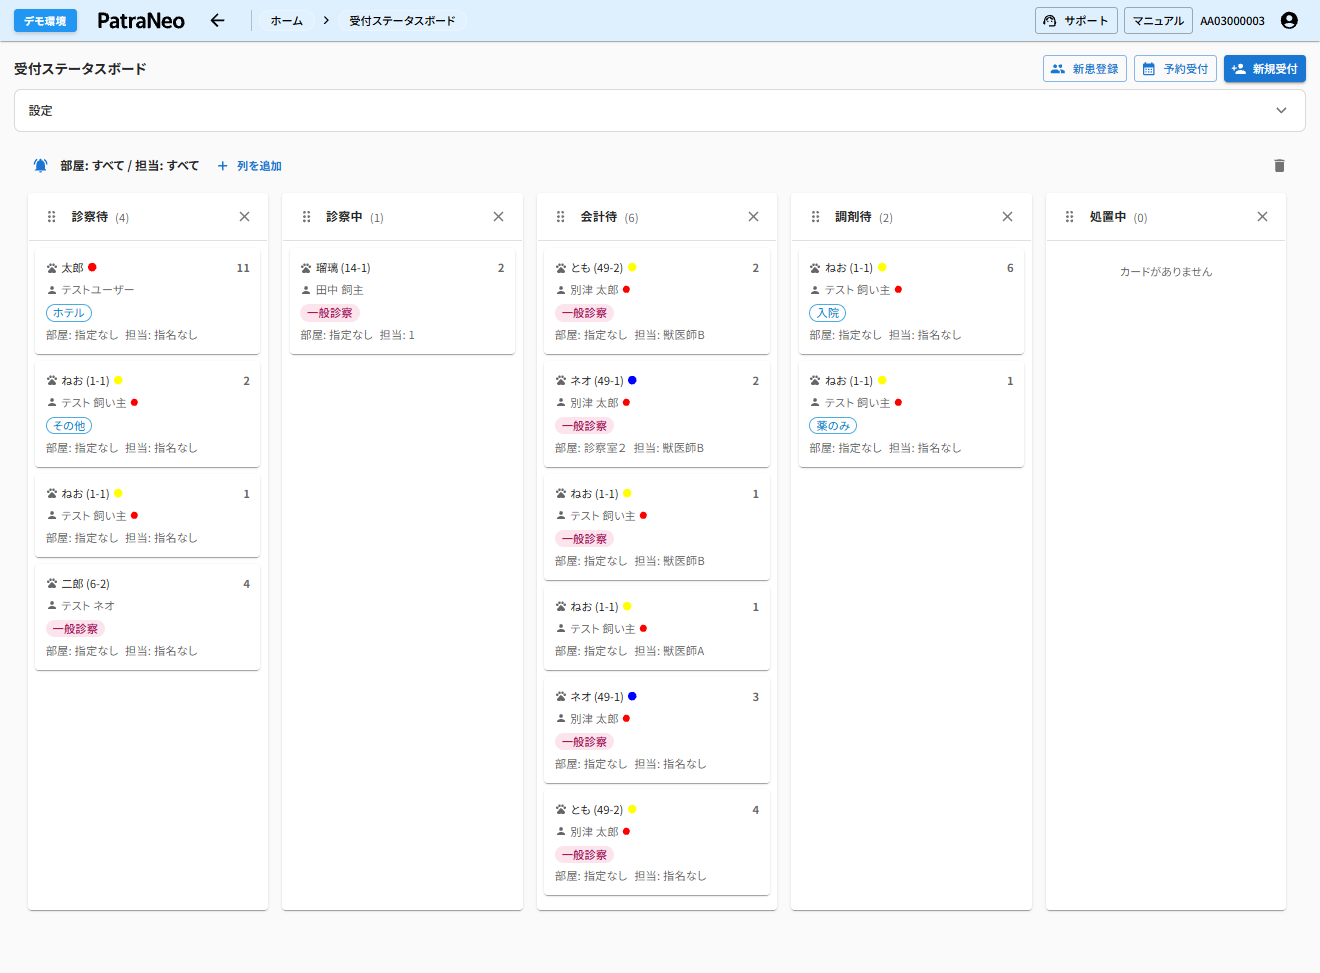Grab the 診察待 column drag handle
1320x973 pixels.
(x=52, y=217)
